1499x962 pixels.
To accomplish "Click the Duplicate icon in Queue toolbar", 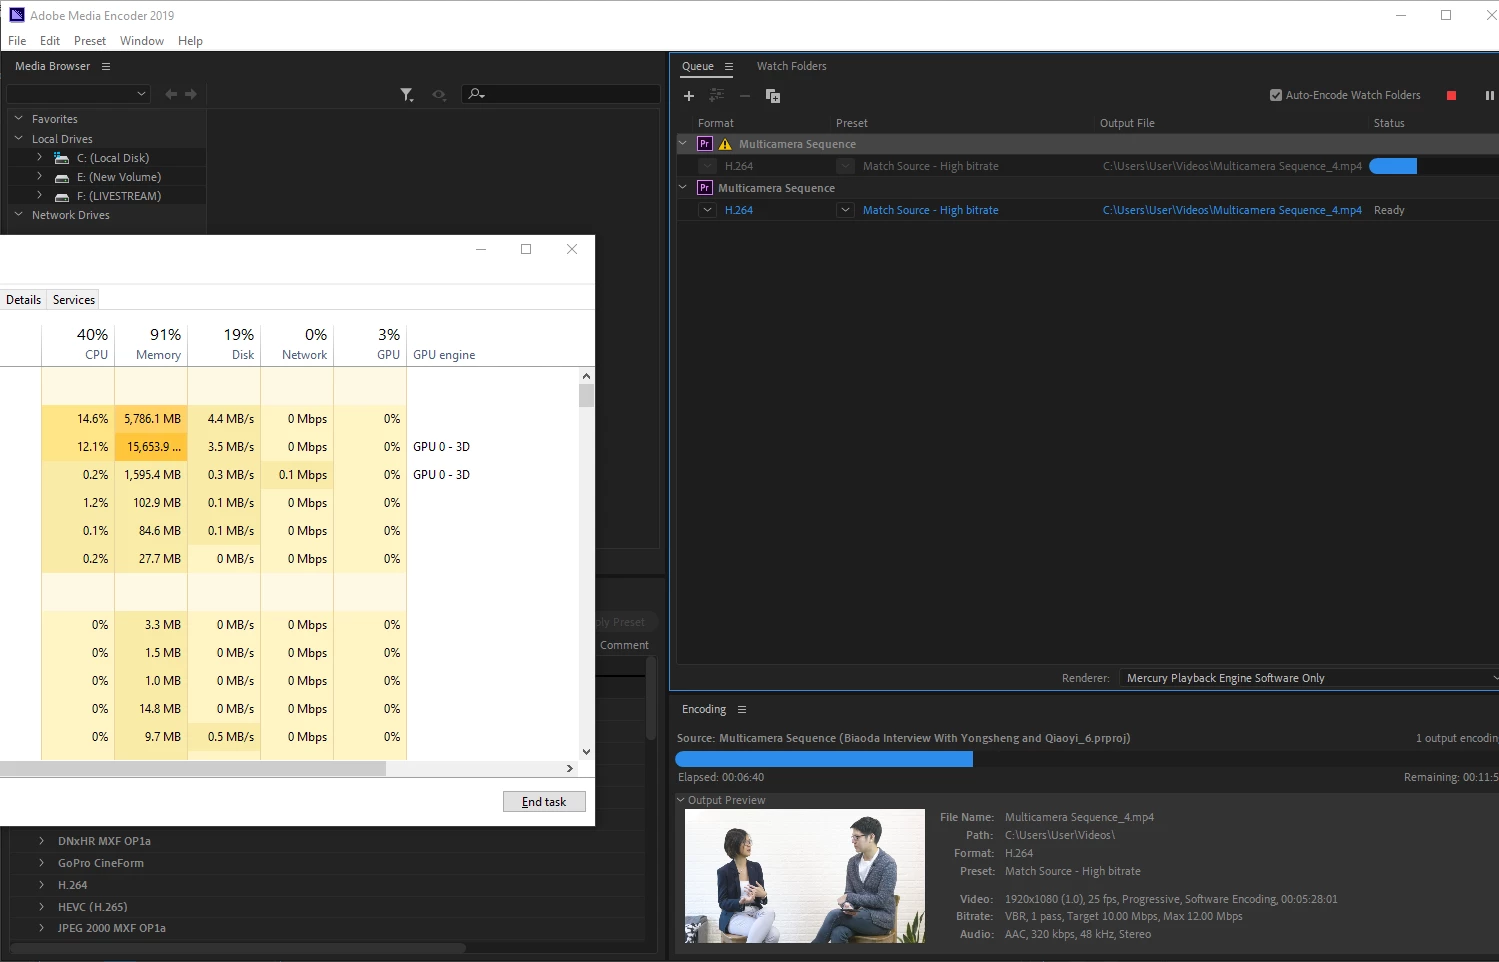I will pos(773,96).
